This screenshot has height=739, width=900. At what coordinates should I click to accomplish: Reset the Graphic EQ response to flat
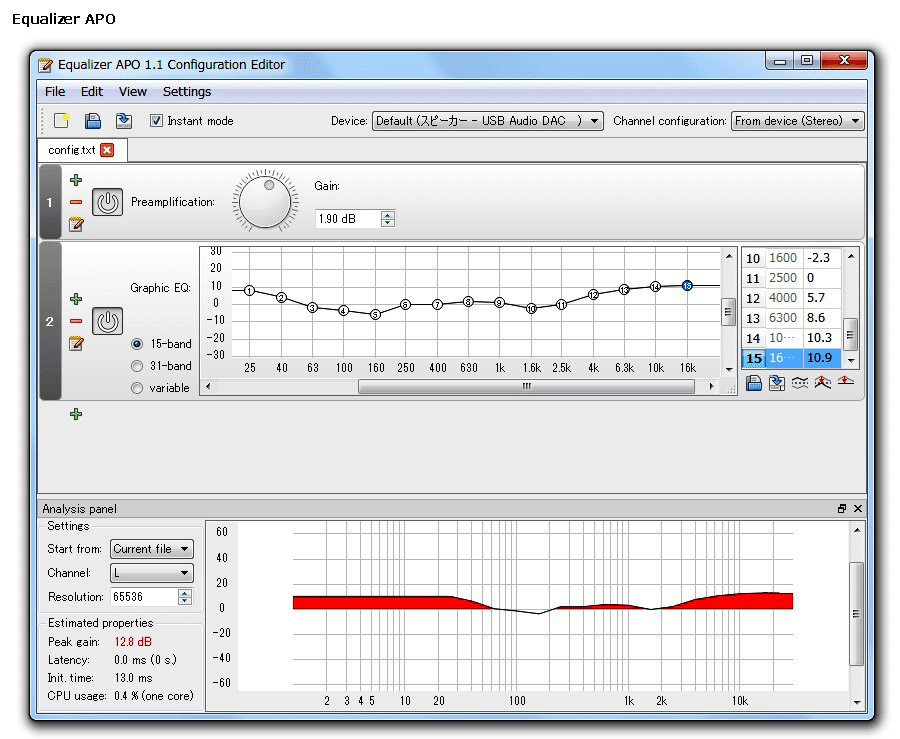pyautogui.click(x=845, y=381)
